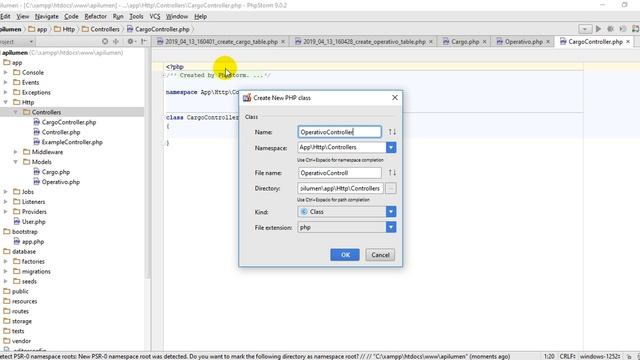
Task: Open the VCS menu
Action: [x=155, y=16]
